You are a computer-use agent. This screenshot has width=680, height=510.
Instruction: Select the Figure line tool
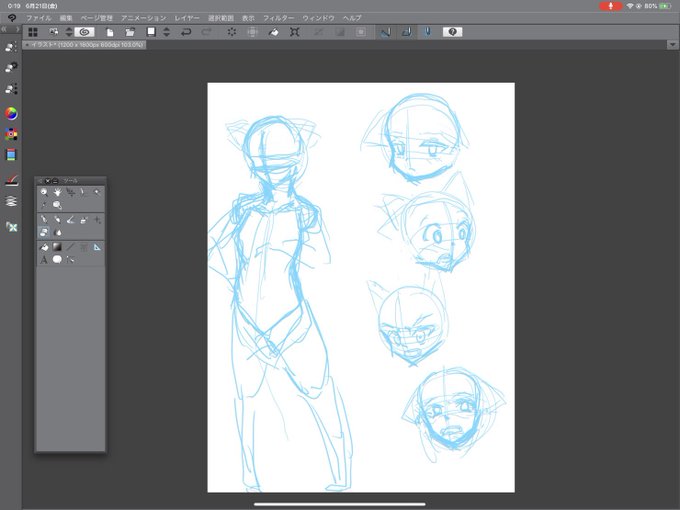pos(71,247)
